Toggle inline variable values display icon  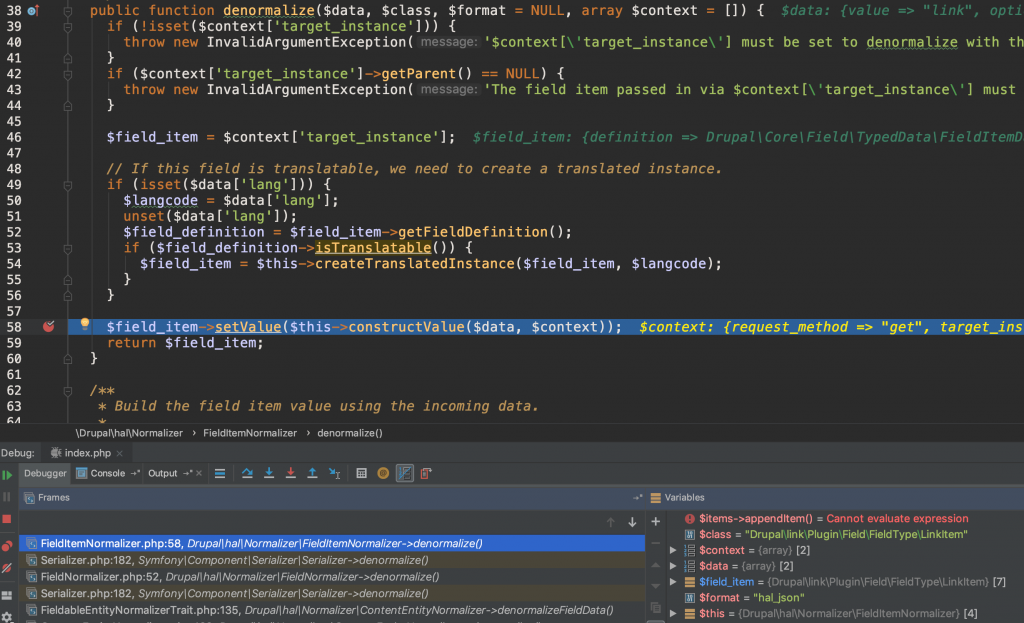pos(404,473)
